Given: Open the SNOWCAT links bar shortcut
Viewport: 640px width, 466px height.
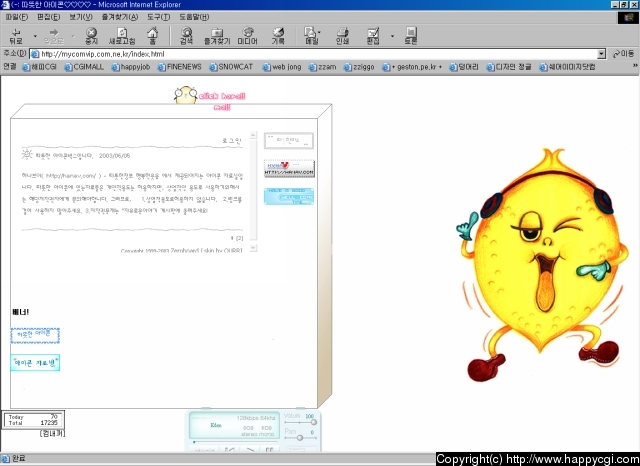Looking at the screenshot, I should tap(231, 67).
